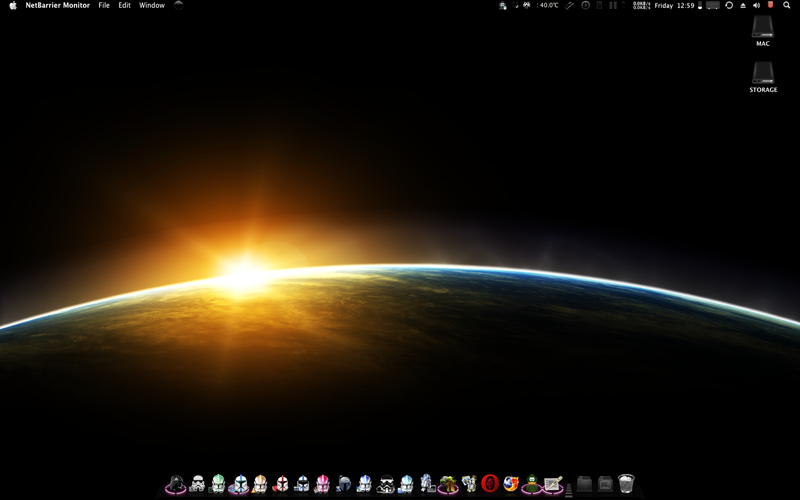Viewport: 800px width, 500px height.
Task: Open Spotlight search magnifier
Action: tap(786, 5)
